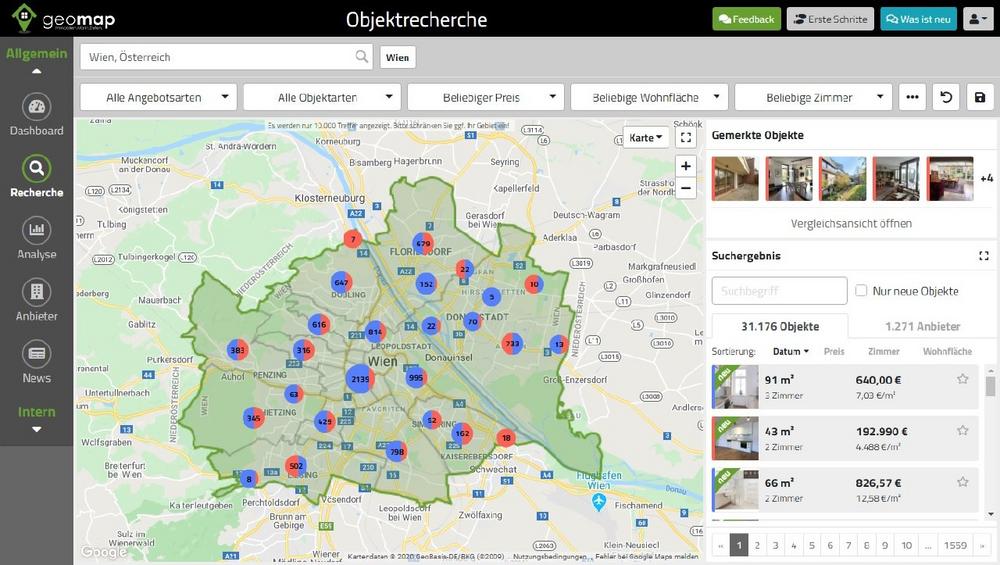Open the News sidebar icon

point(37,354)
